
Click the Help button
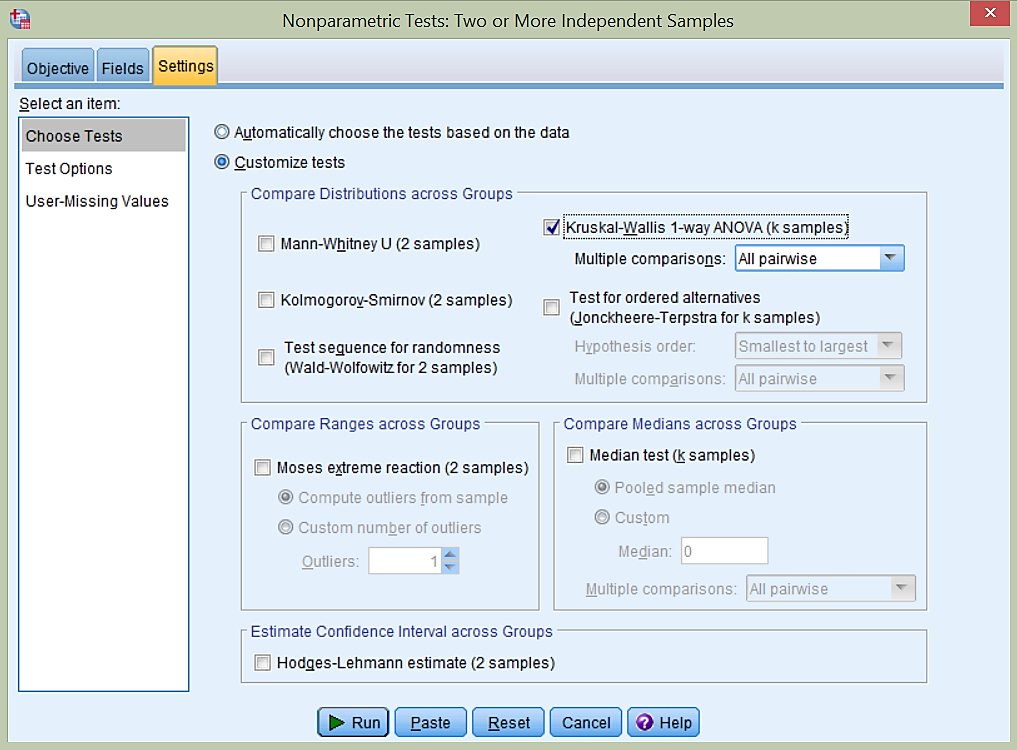(663, 722)
